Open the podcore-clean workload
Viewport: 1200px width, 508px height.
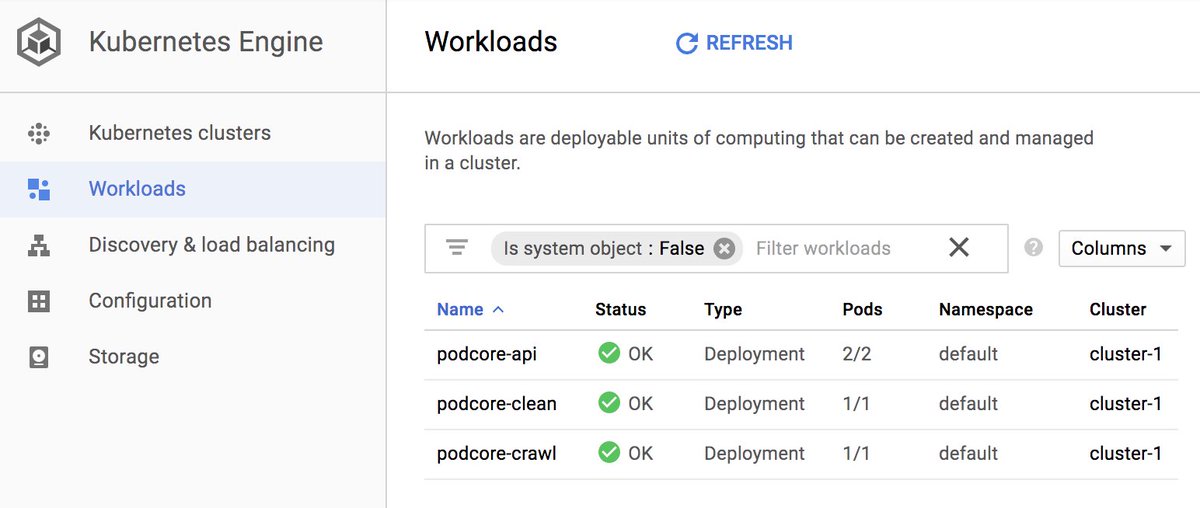(x=497, y=404)
